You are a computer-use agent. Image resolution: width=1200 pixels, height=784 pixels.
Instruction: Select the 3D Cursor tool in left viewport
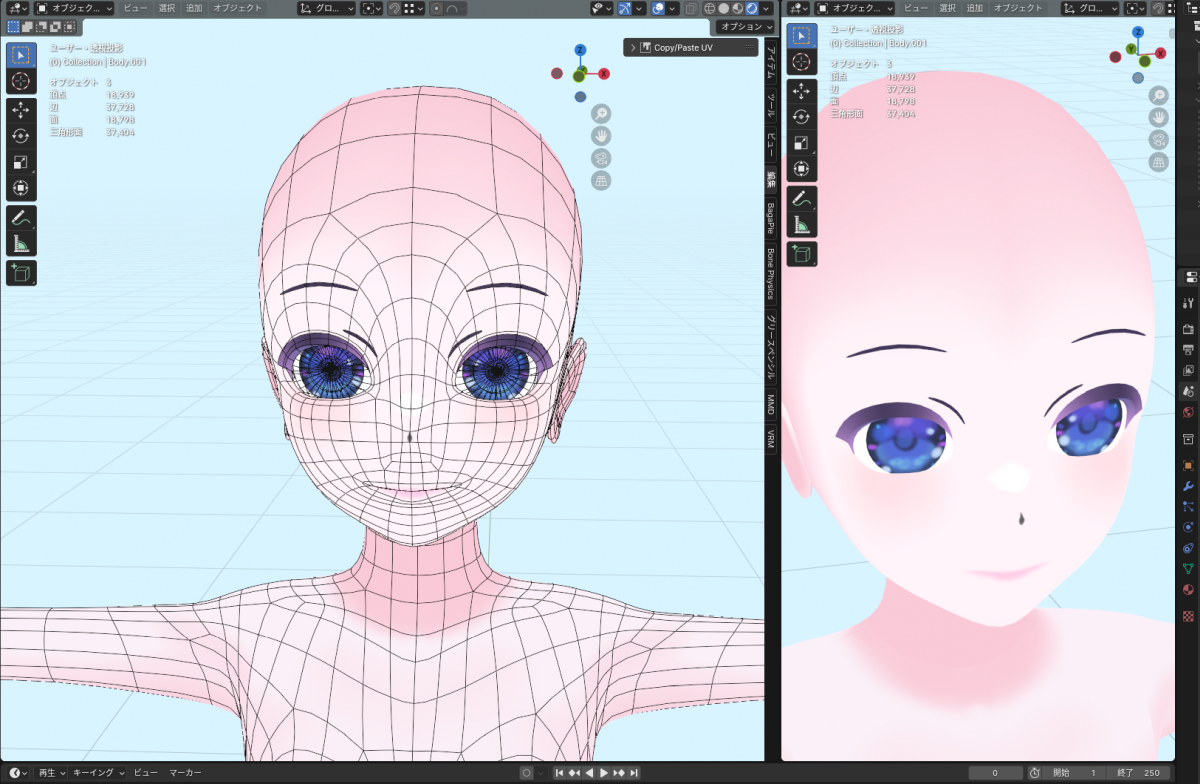click(21, 81)
